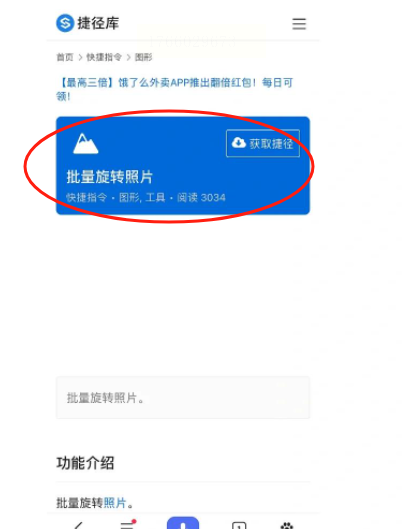Tap the blue center button in bottom bar

click(x=183, y=523)
